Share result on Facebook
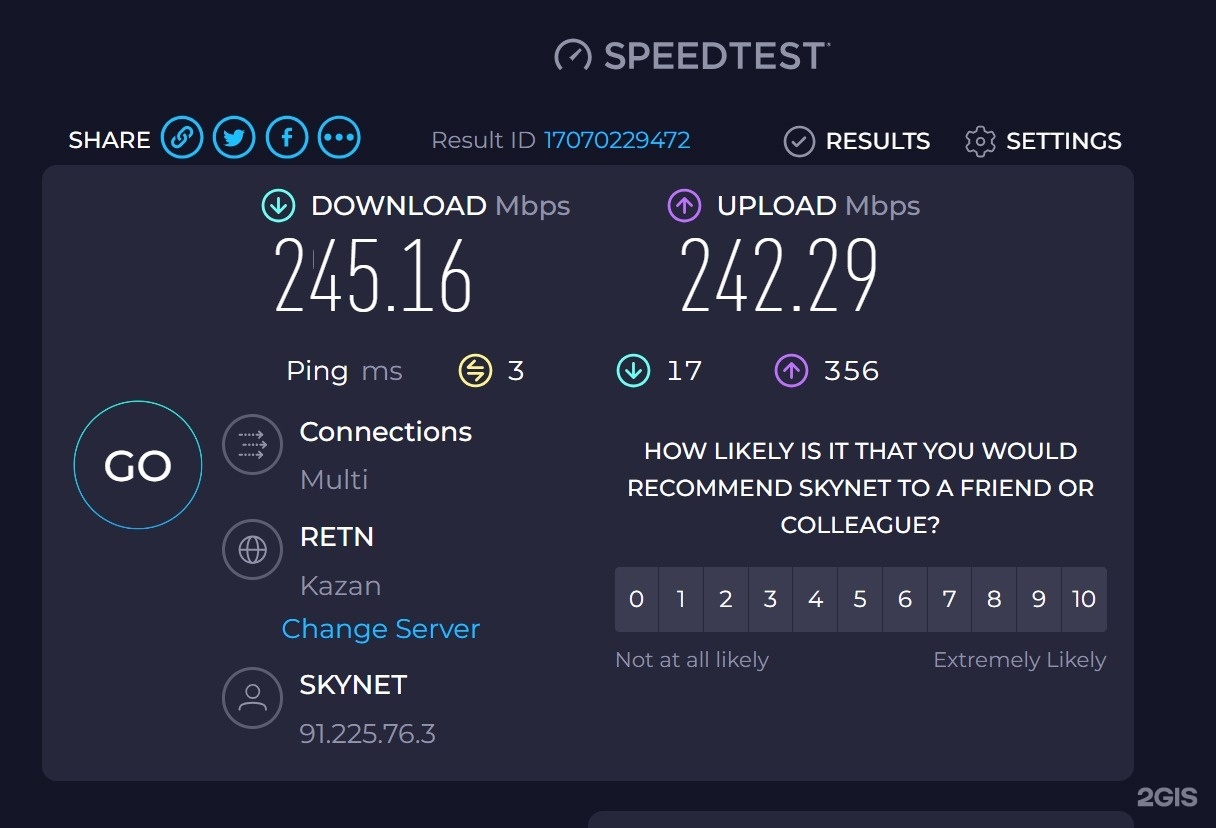The width and height of the screenshot is (1216, 828). point(287,138)
